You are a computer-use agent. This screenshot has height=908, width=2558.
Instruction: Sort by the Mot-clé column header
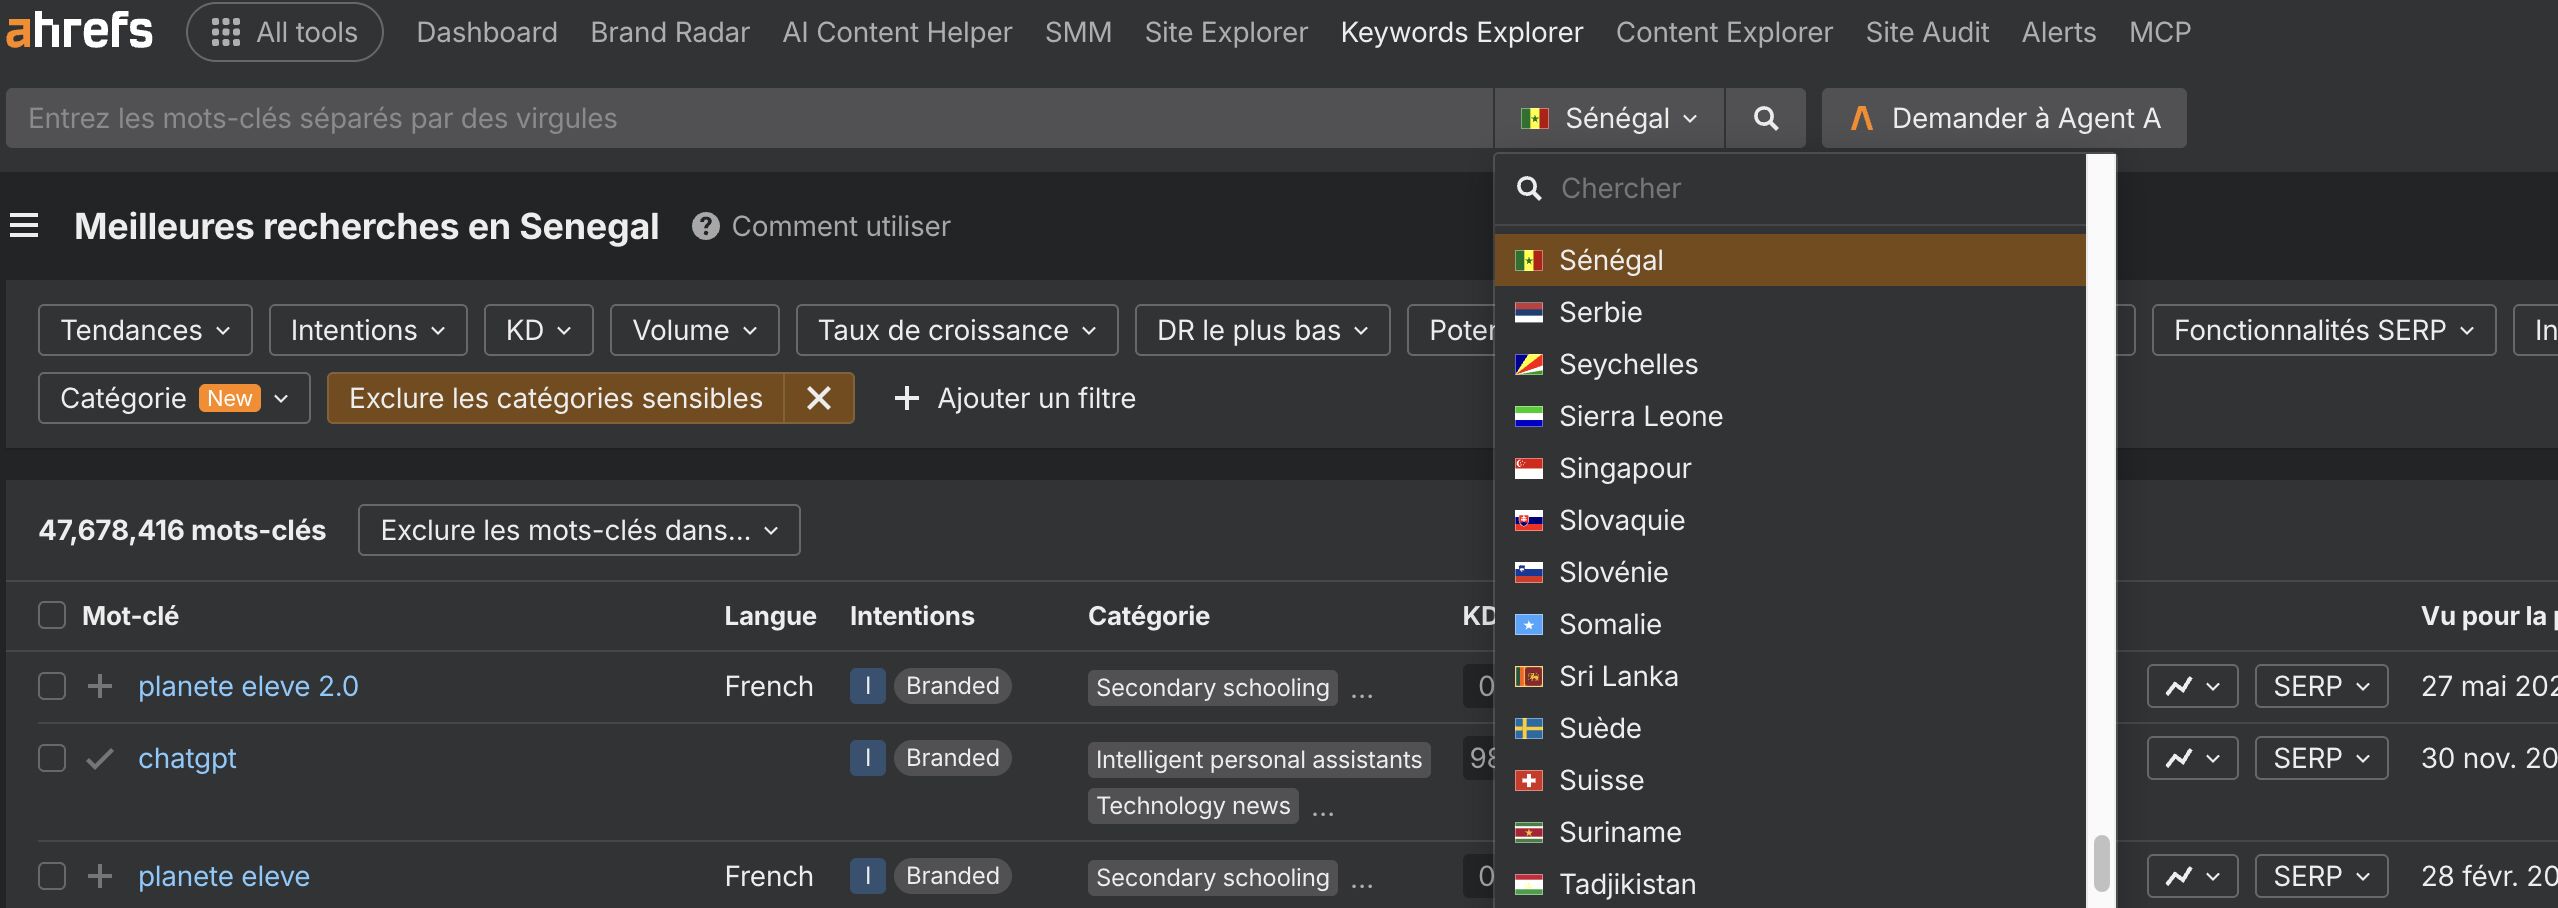[130, 615]
